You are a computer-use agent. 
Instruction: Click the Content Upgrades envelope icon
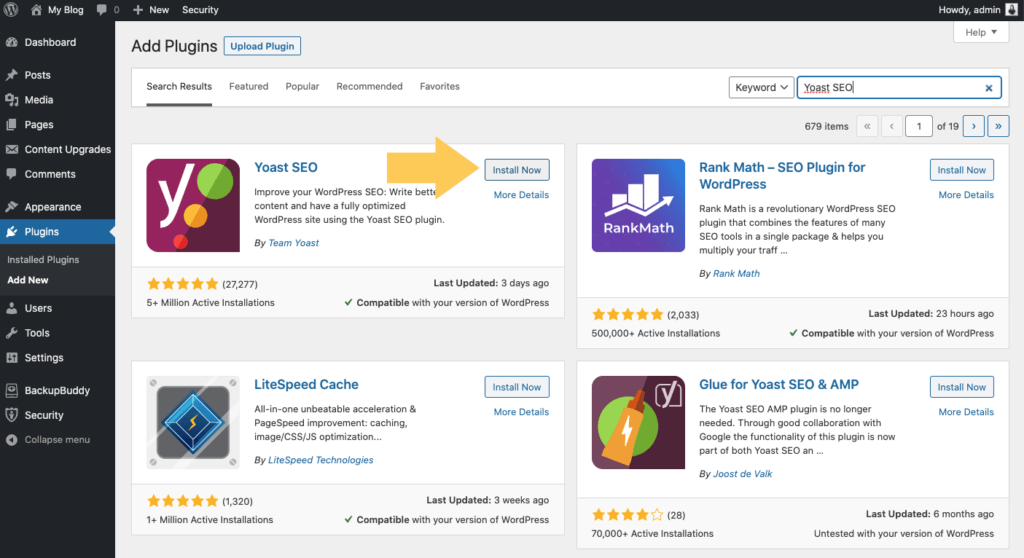coord(12,150)
